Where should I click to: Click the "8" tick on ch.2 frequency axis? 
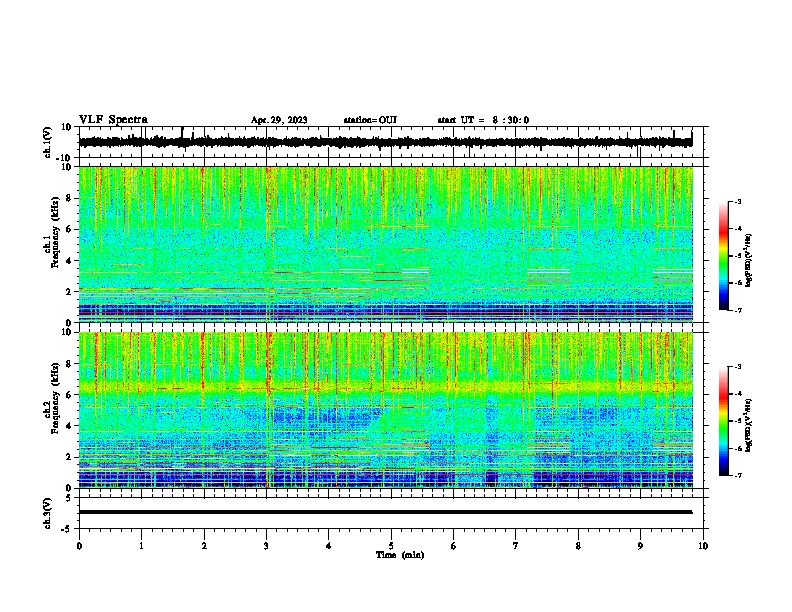[69, 364]
